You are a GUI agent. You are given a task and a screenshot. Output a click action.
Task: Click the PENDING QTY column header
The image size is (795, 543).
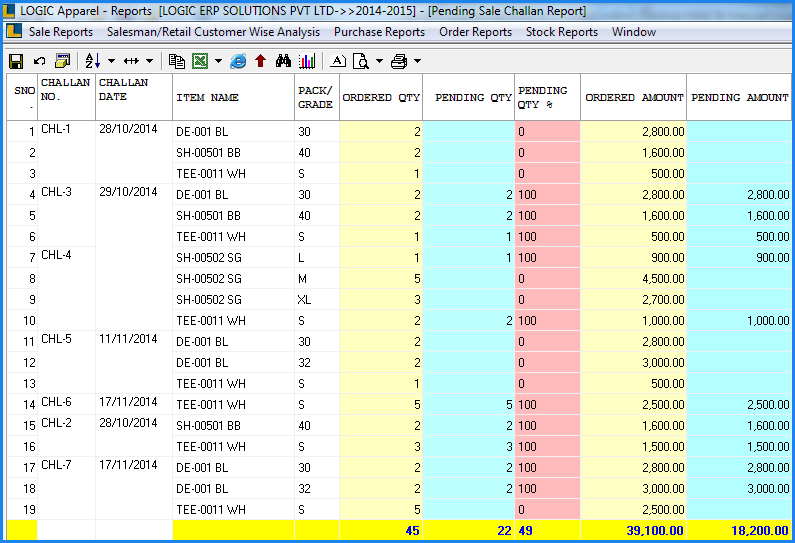click(x=468, y=97)
